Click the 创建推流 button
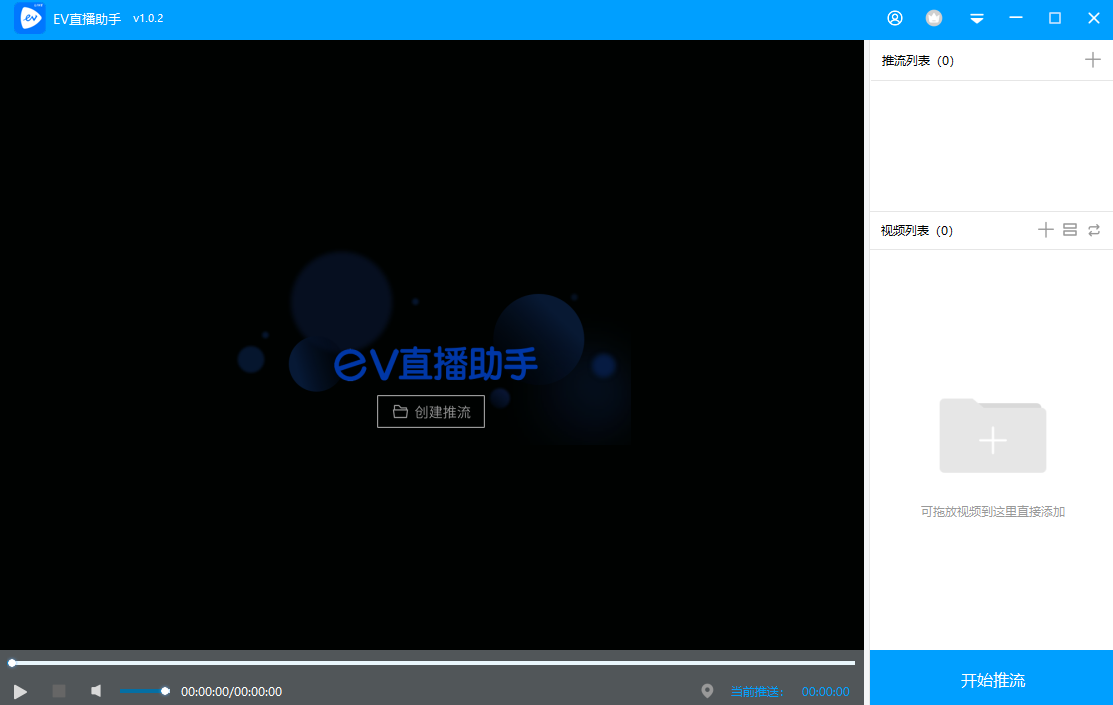Viewport: 1113px width, 705px height. [431, 412]
